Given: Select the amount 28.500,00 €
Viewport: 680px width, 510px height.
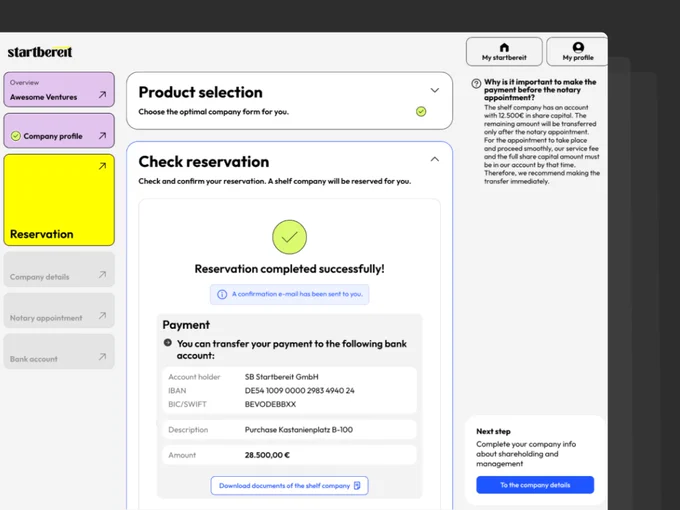Looking at the screenshot, I should [267, 455].
